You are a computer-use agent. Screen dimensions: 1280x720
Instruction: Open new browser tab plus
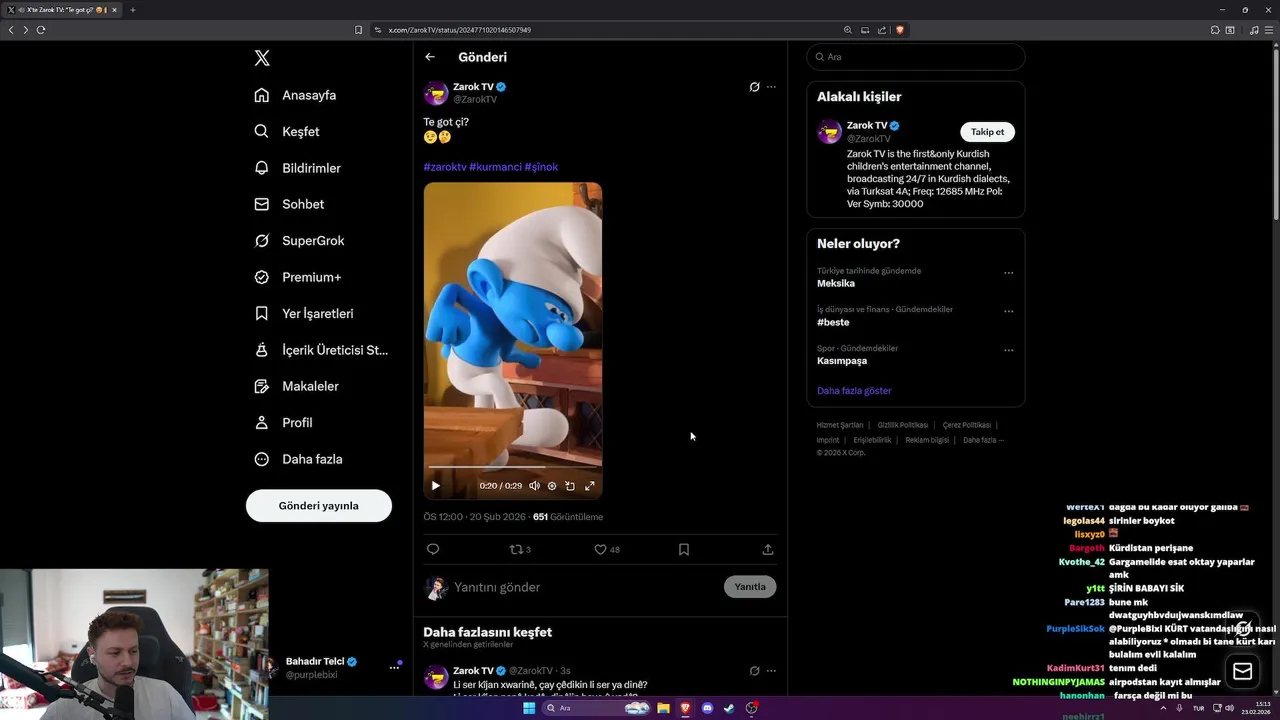pos(133,10)
